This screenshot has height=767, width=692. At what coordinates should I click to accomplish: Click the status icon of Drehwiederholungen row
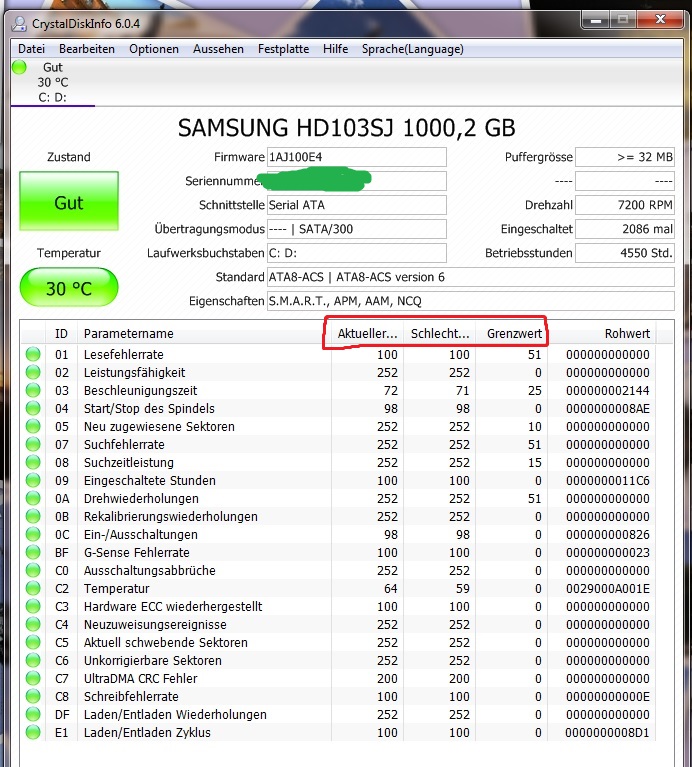[x=33, y=498]
